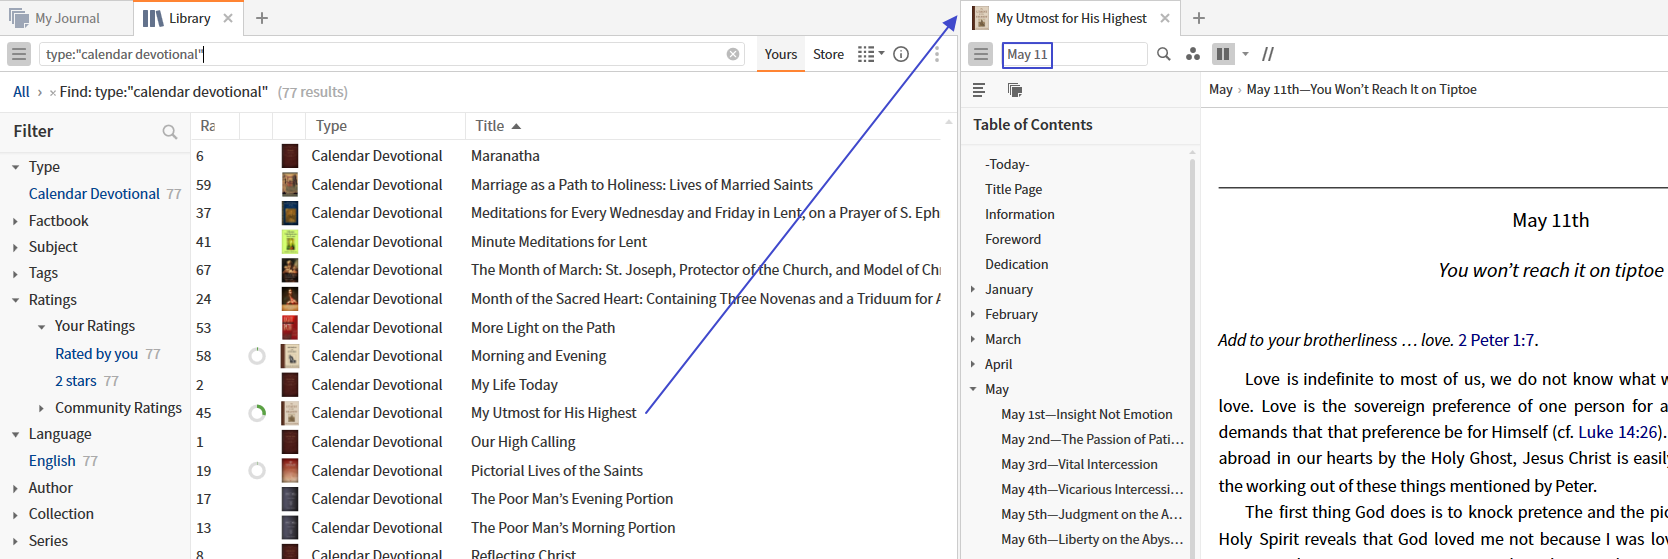This screenshot has height=559, width=1668.
Task: Close the Library tab
Action: [x=228, y=18]
